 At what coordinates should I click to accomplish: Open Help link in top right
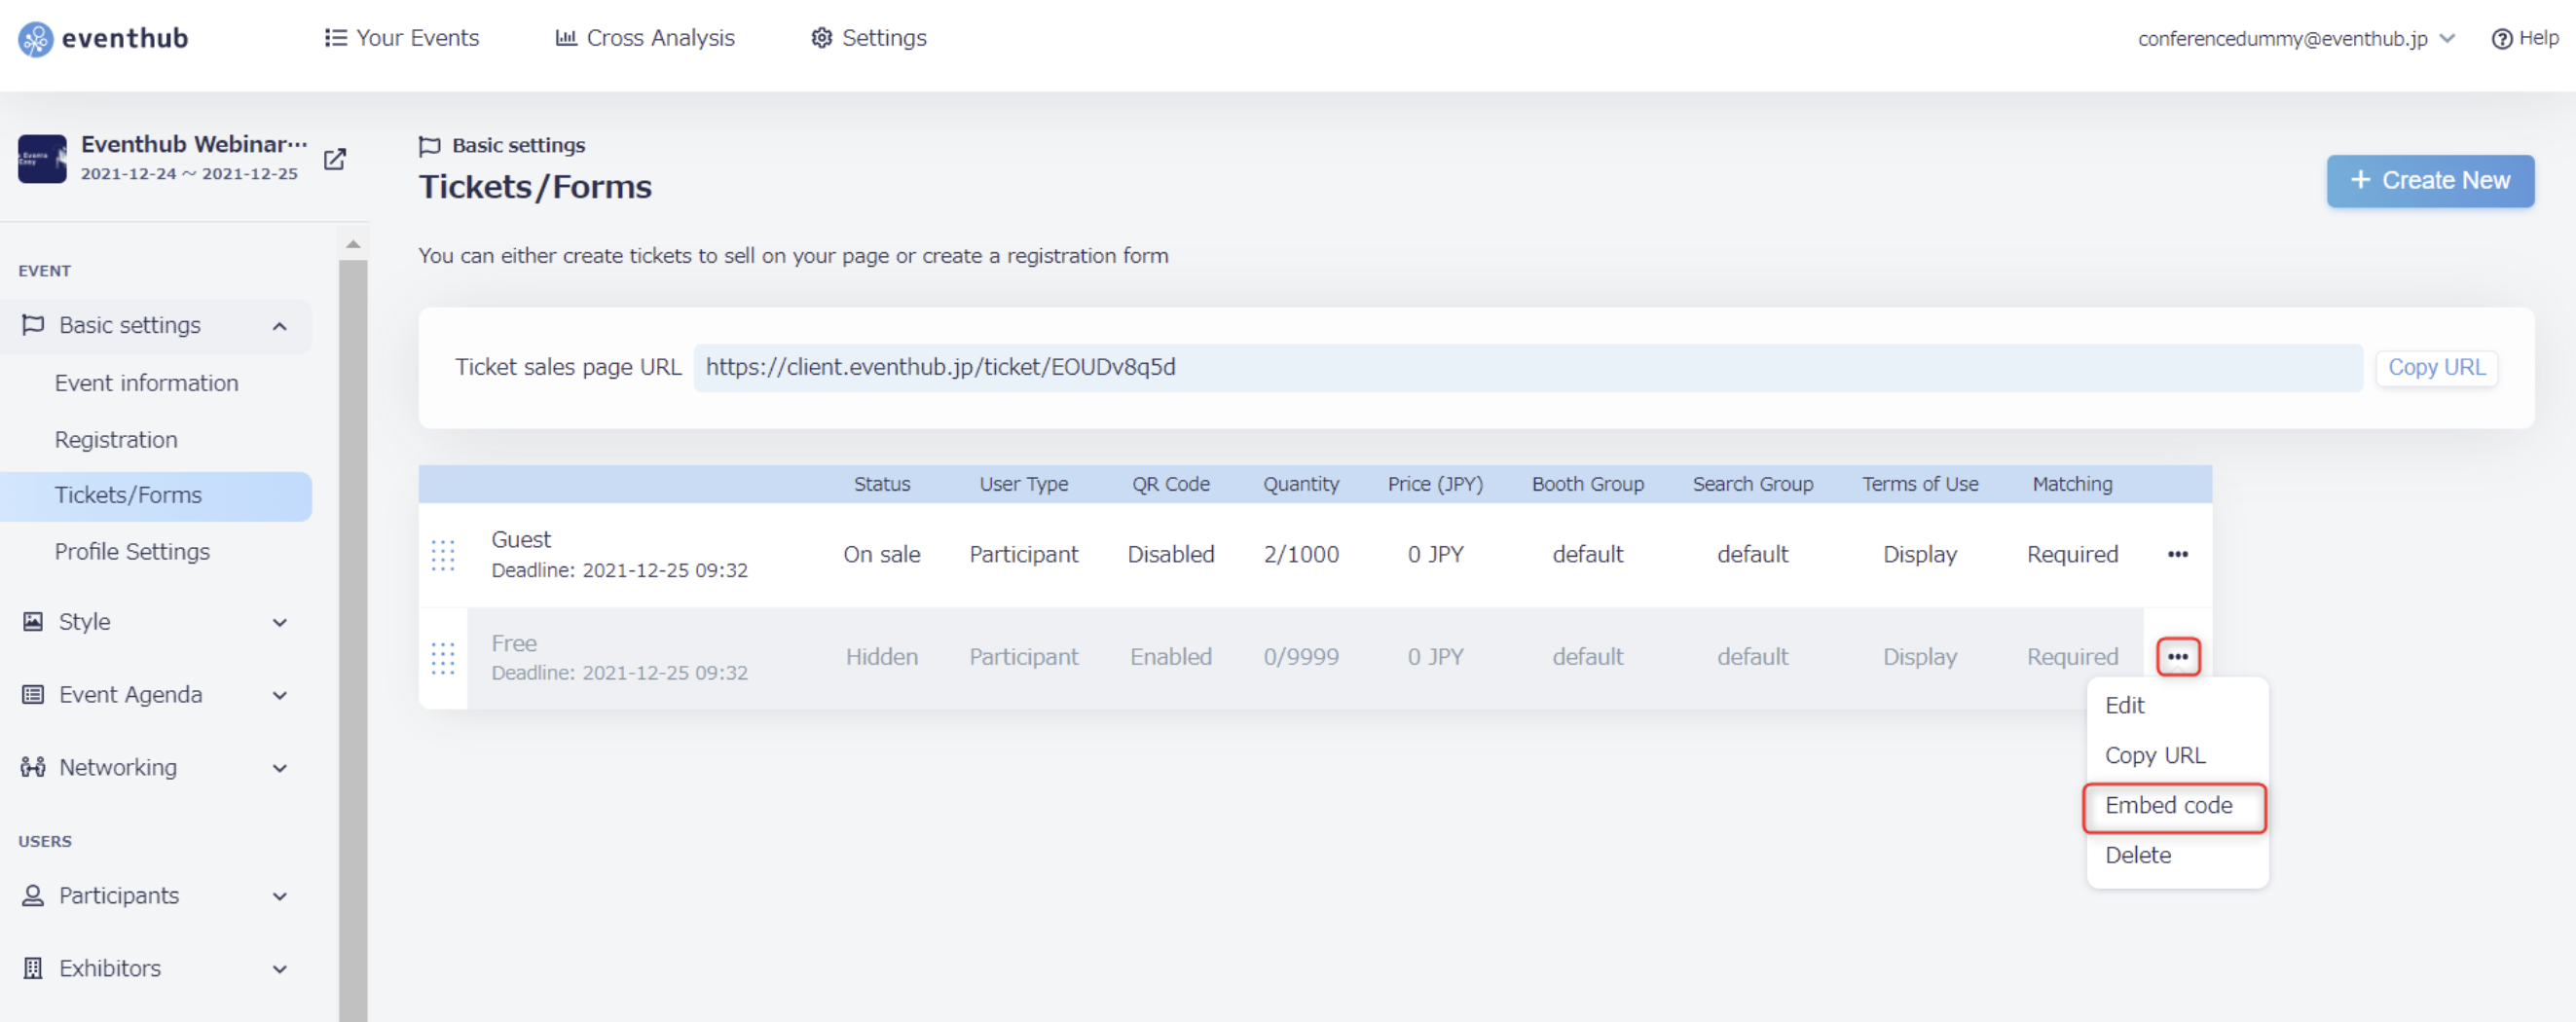pos(2524,38)
